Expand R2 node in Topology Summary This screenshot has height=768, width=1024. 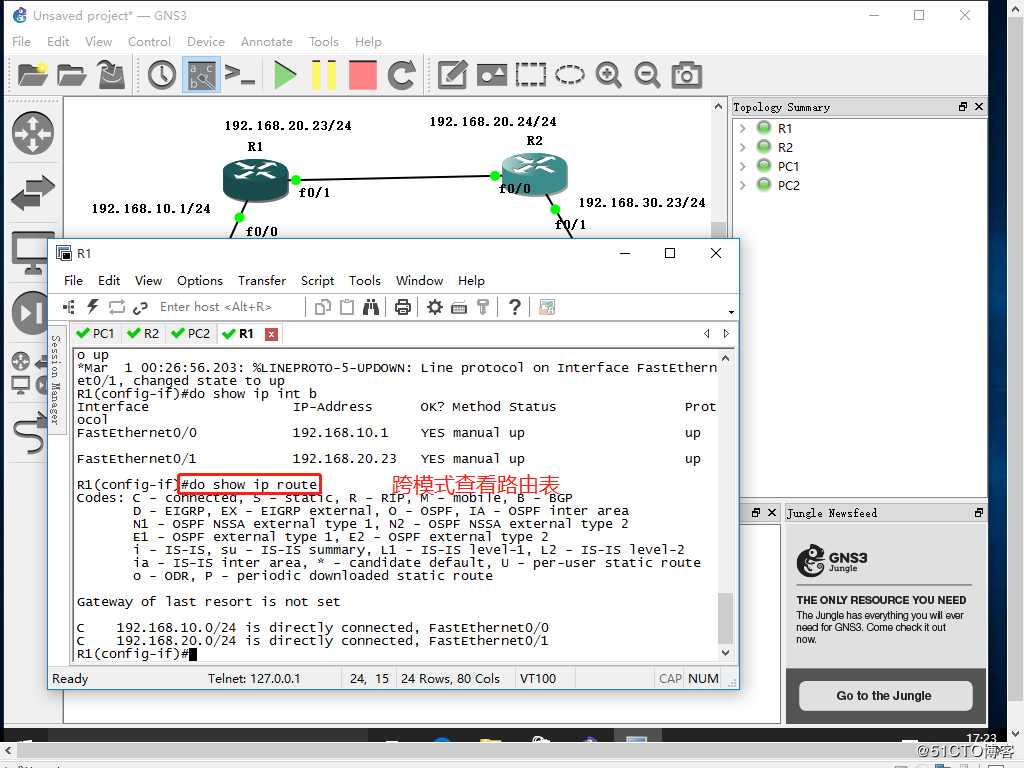pyautogui.click(x=742, y=147)
